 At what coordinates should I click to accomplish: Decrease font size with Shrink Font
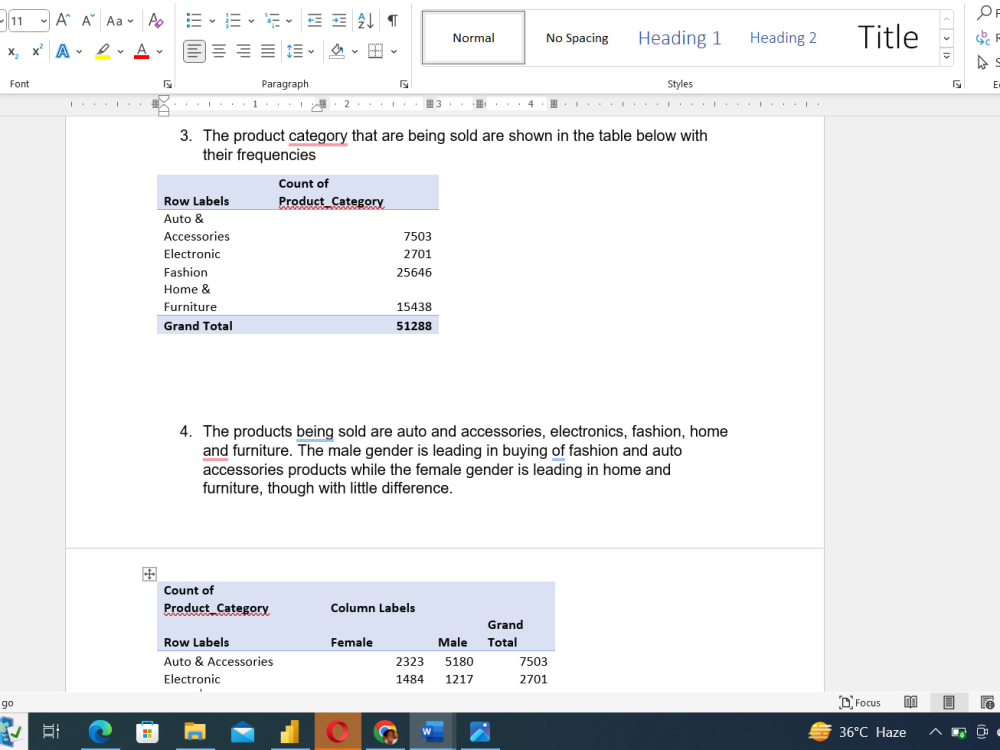click(88, 20)
